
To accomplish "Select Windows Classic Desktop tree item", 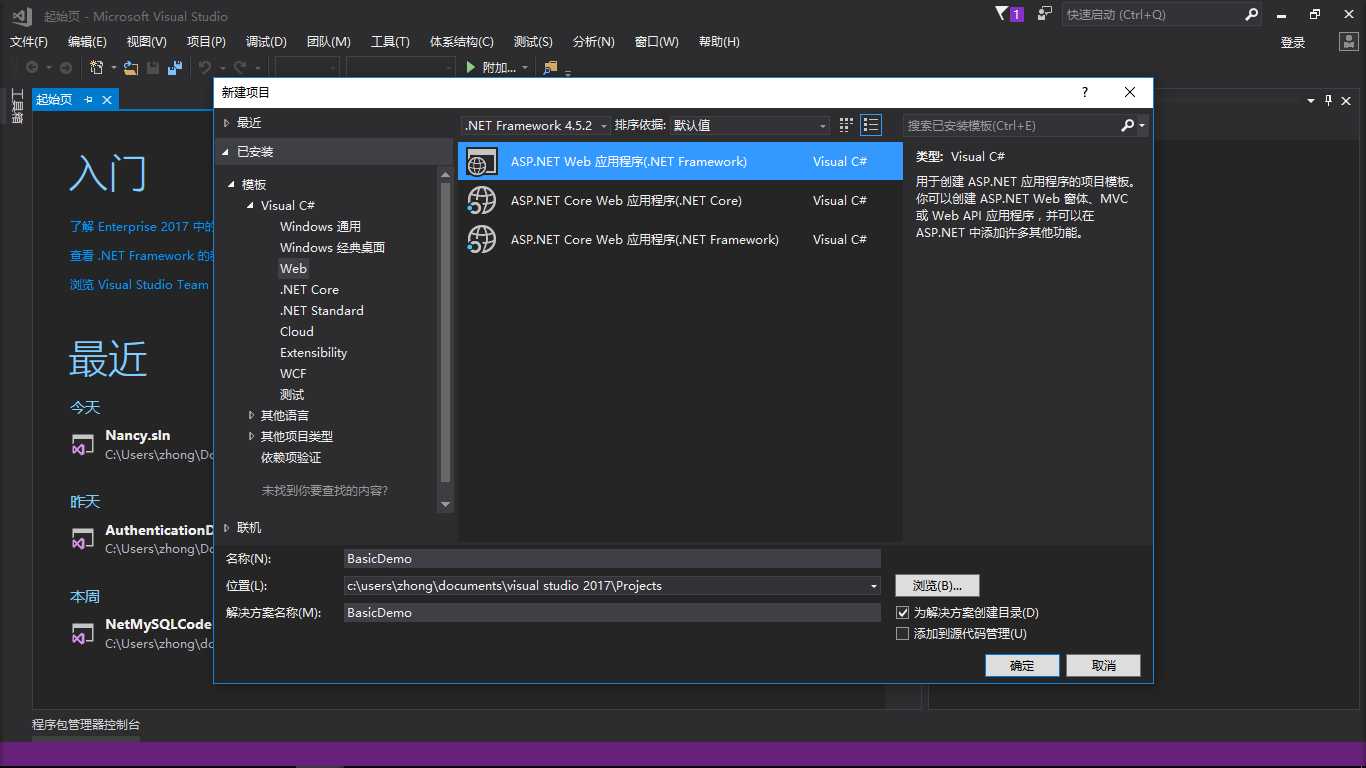I will tap(332, 247).
